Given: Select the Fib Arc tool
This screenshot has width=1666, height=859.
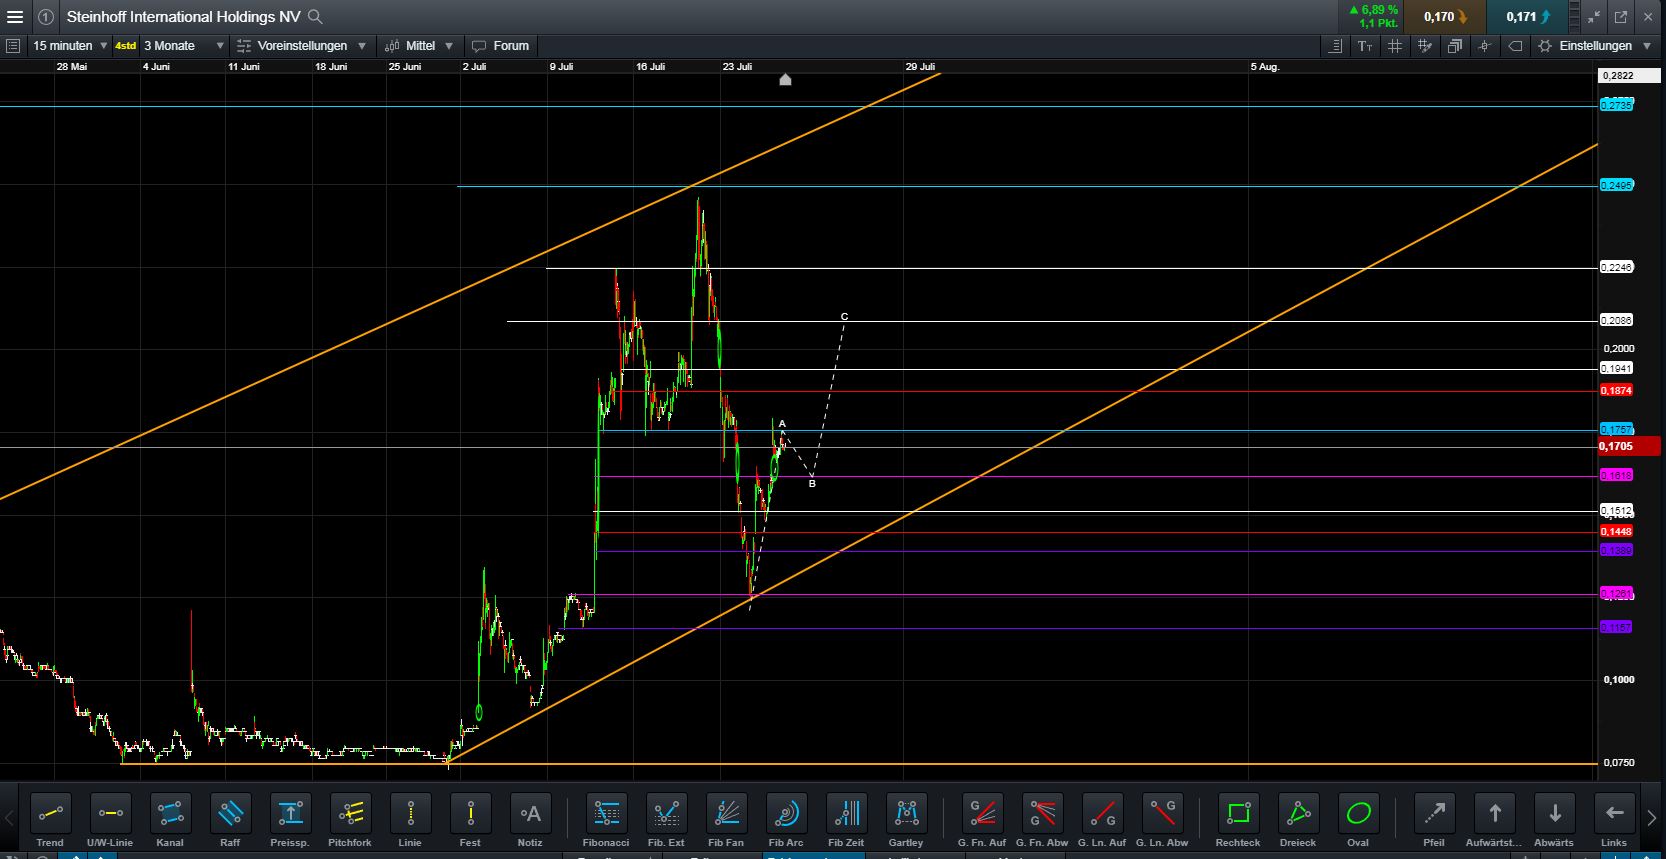Looking at the screenshot, I should click(x=786, y=814).
